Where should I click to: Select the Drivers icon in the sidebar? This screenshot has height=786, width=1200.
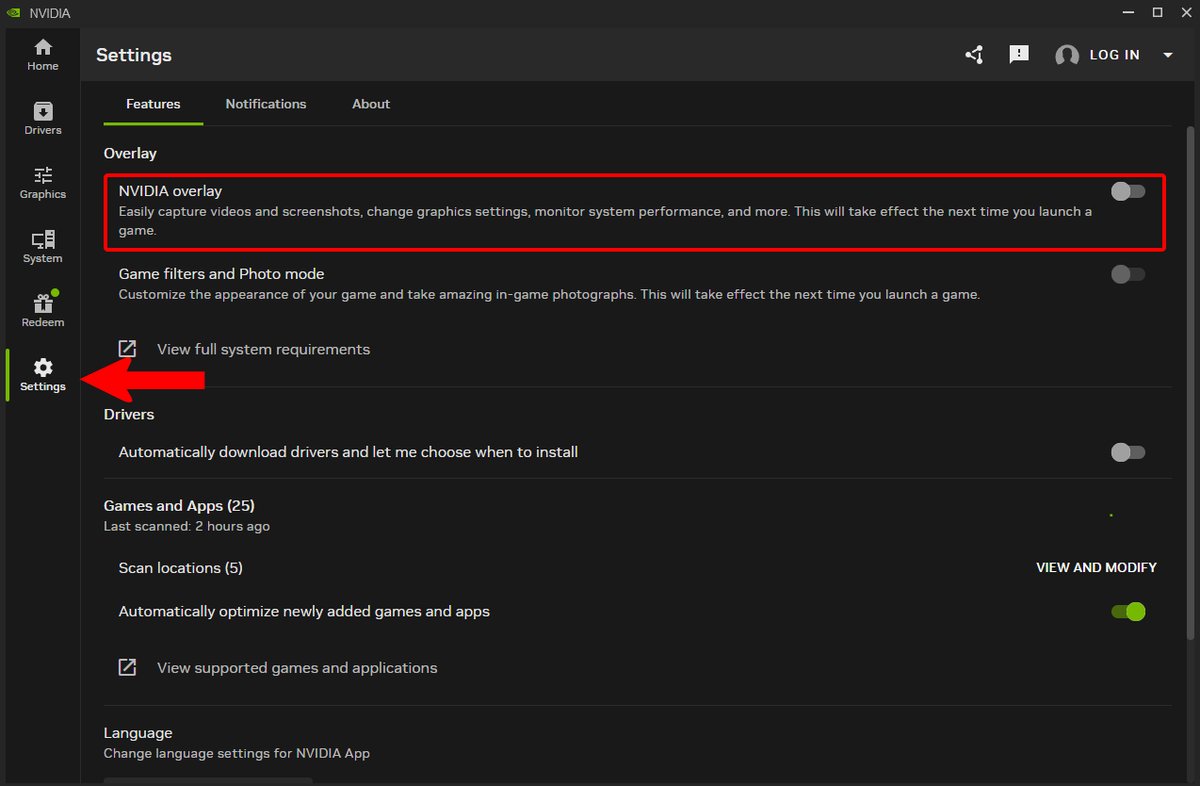(x=42, y=117)
